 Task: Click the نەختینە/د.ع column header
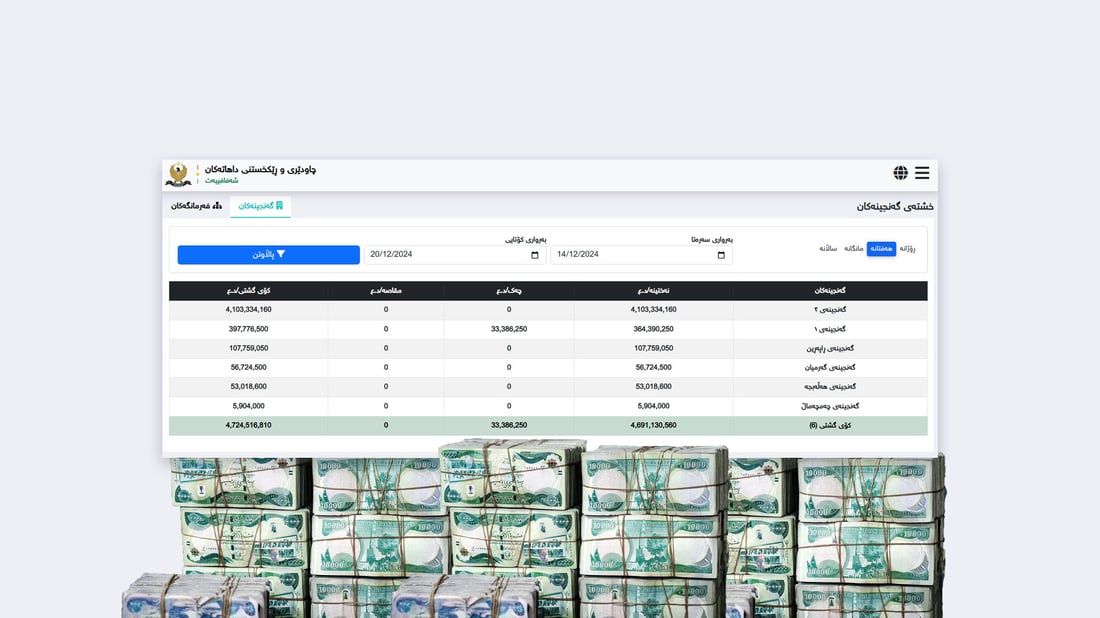coord(653,291)
